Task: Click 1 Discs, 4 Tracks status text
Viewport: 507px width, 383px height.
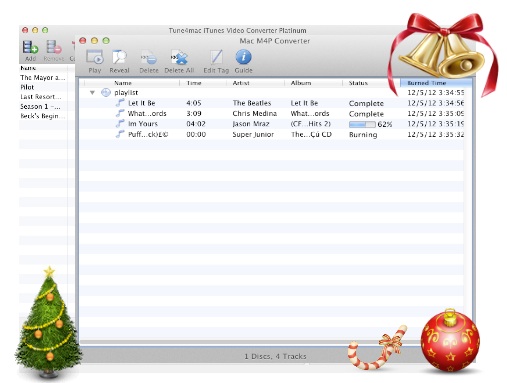Action: tap(275, 356)
